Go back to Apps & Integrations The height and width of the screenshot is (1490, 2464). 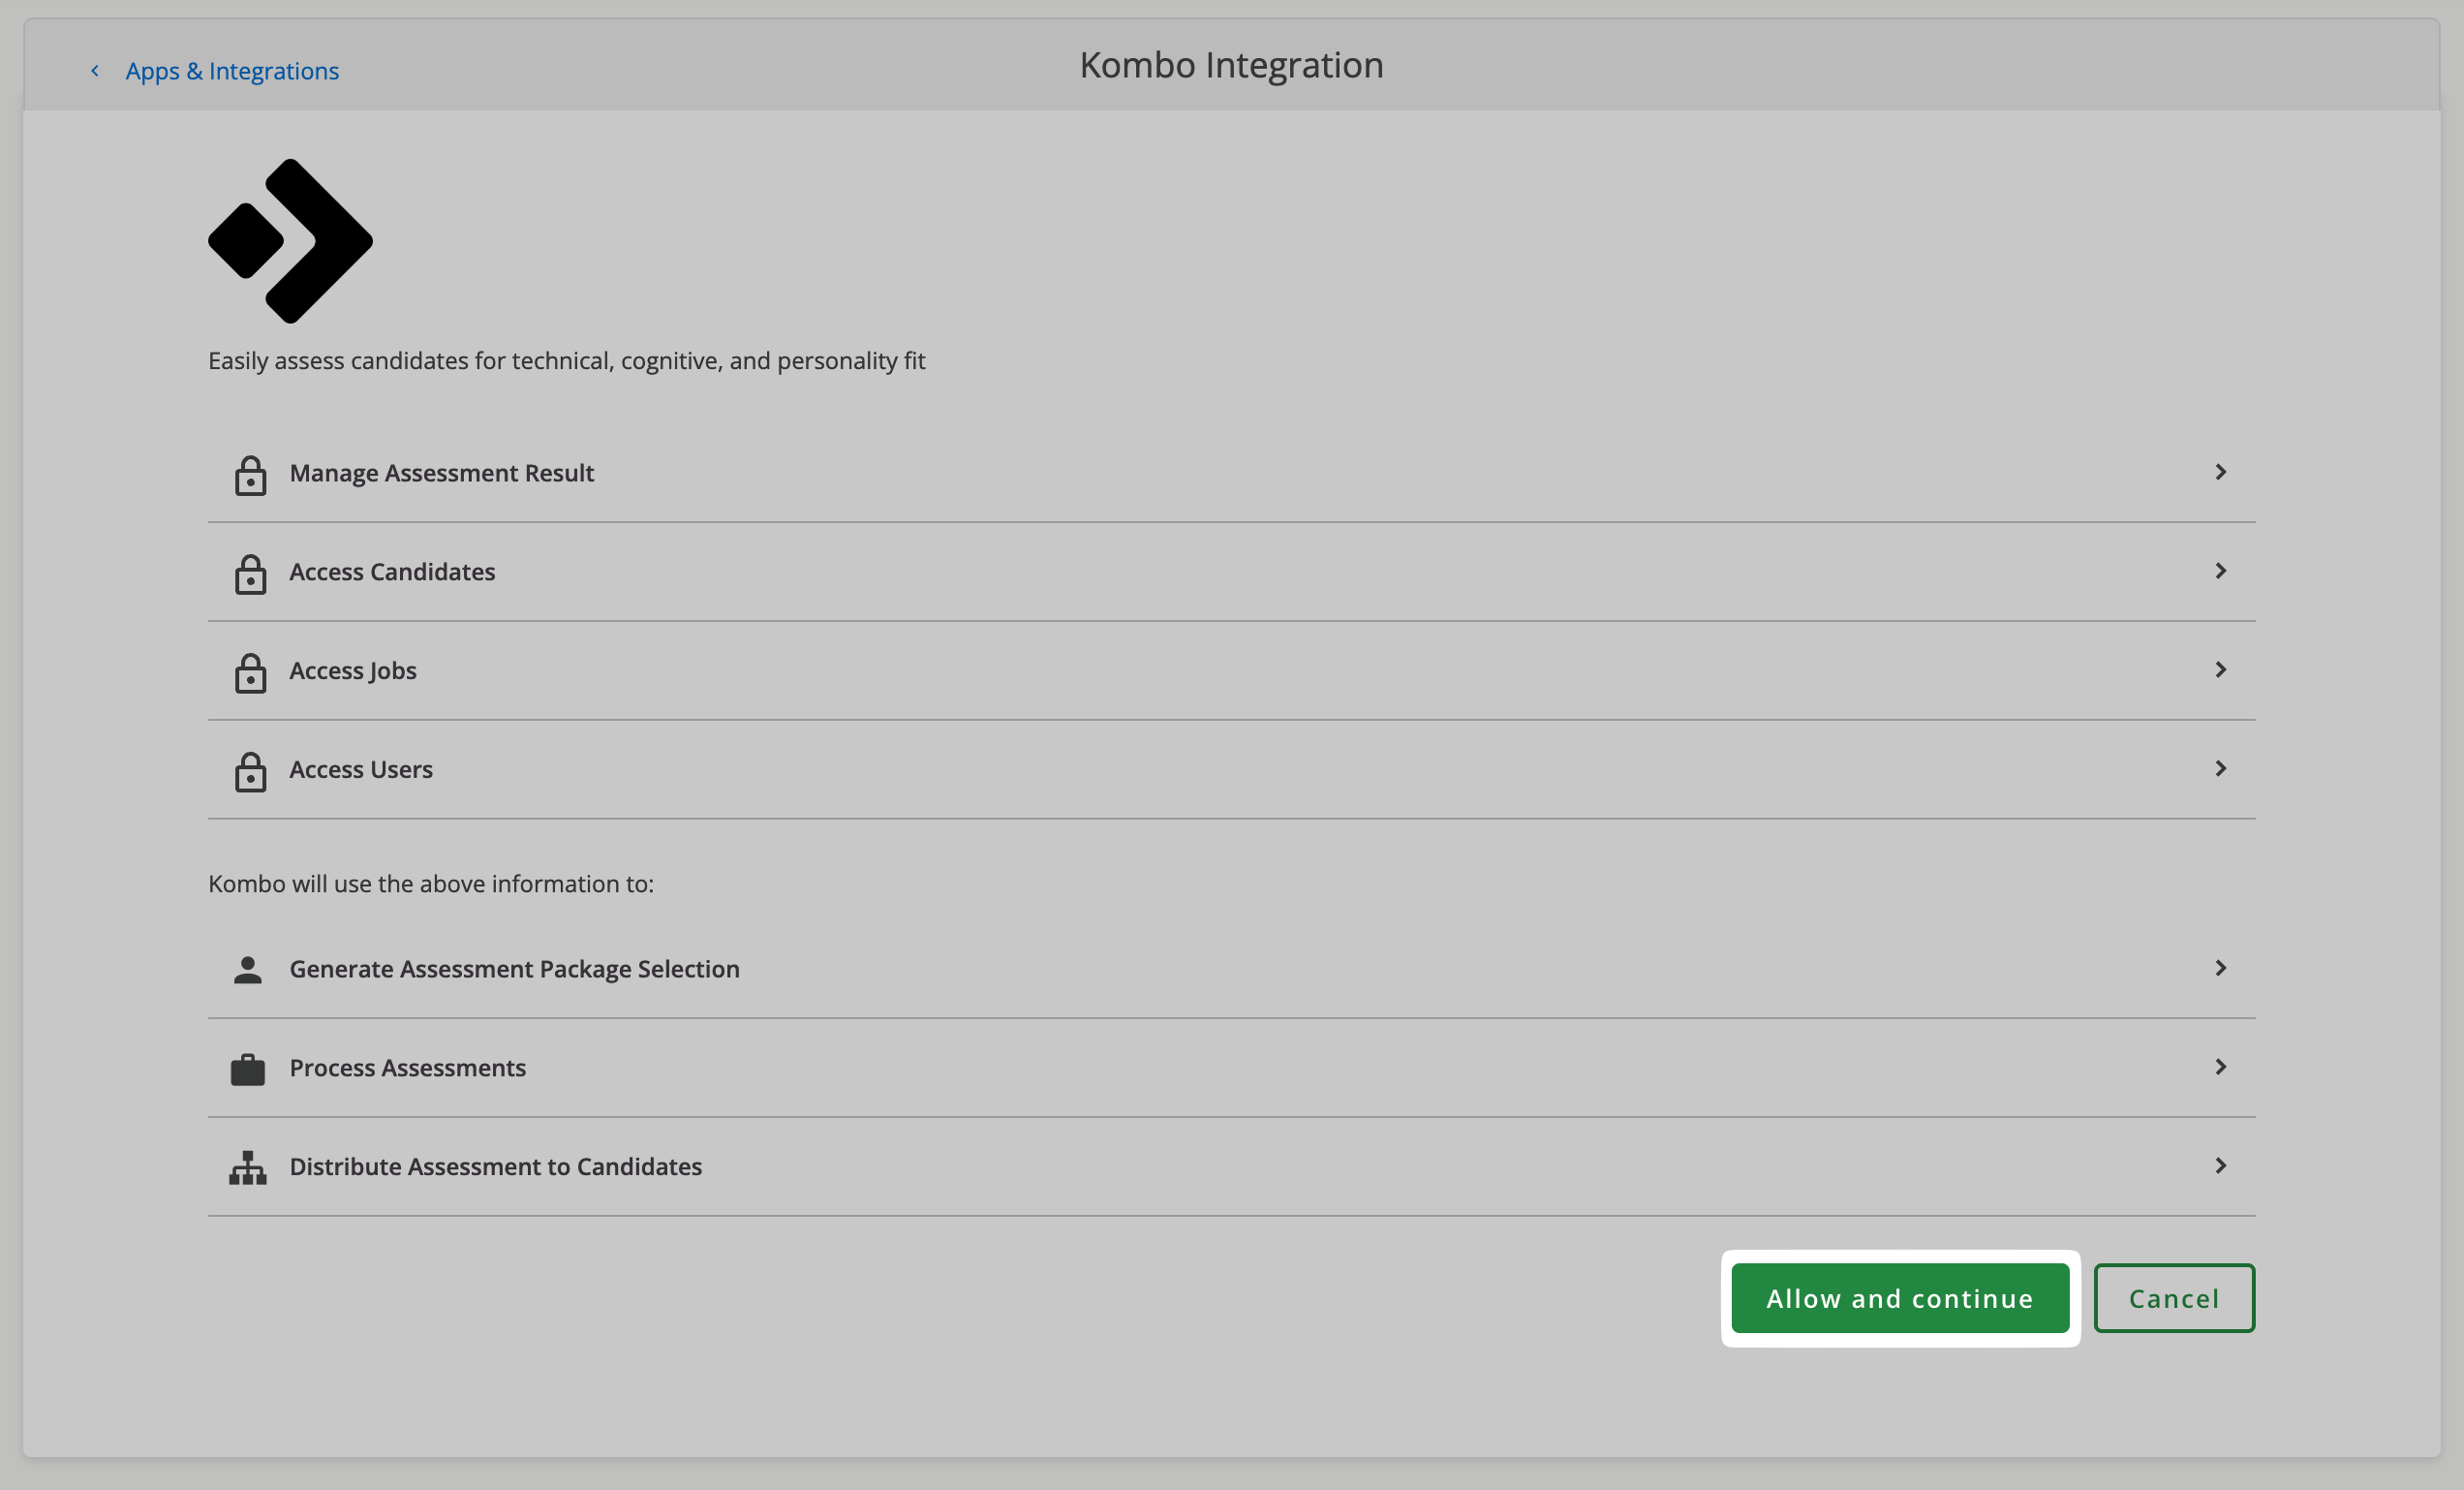(232, 71)
